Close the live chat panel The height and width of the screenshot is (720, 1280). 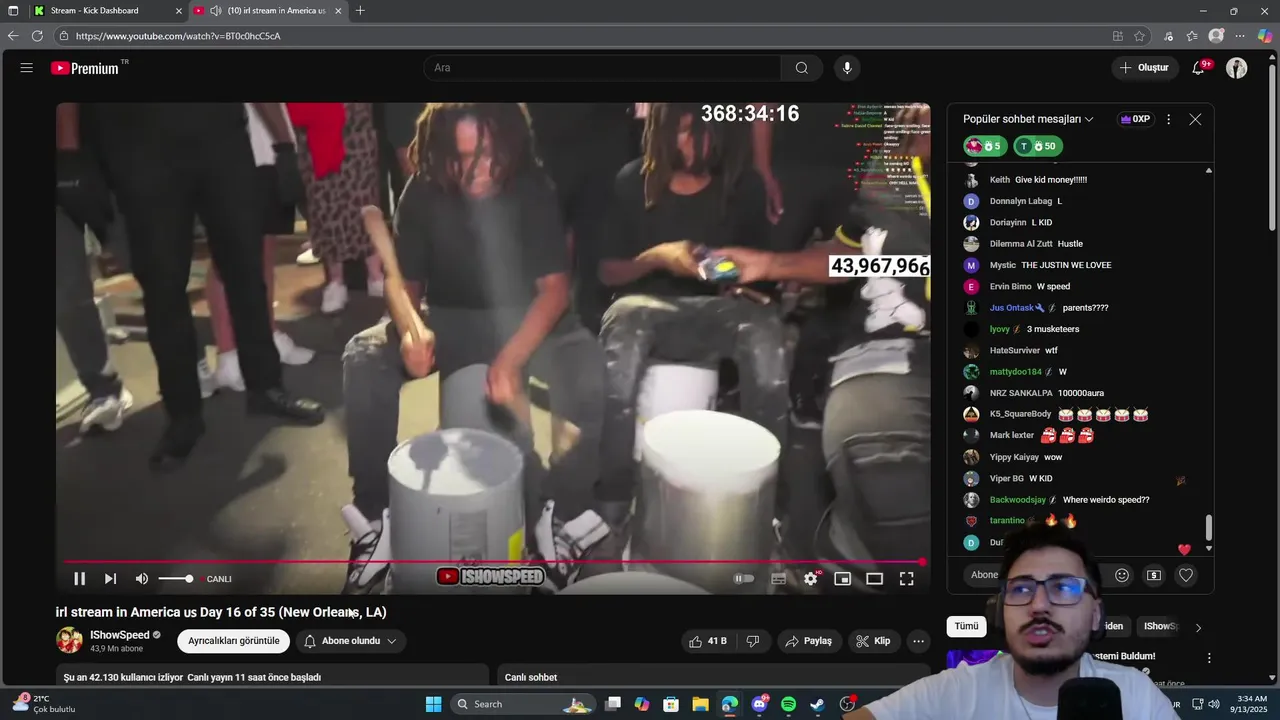[1195, 119]
